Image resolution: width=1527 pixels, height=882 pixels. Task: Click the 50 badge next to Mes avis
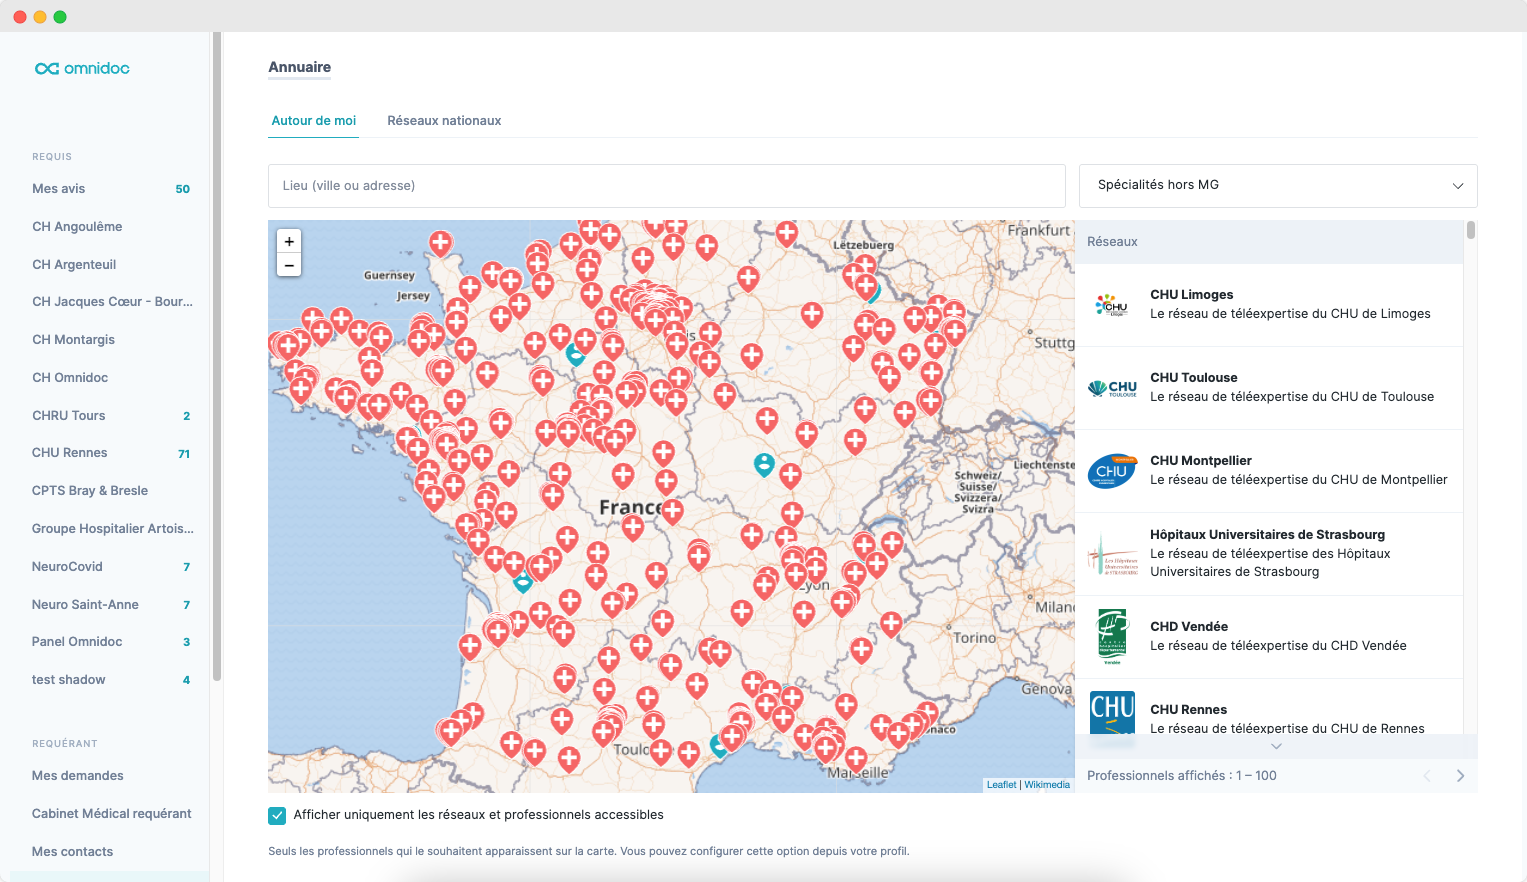click(x=183, y=189)
